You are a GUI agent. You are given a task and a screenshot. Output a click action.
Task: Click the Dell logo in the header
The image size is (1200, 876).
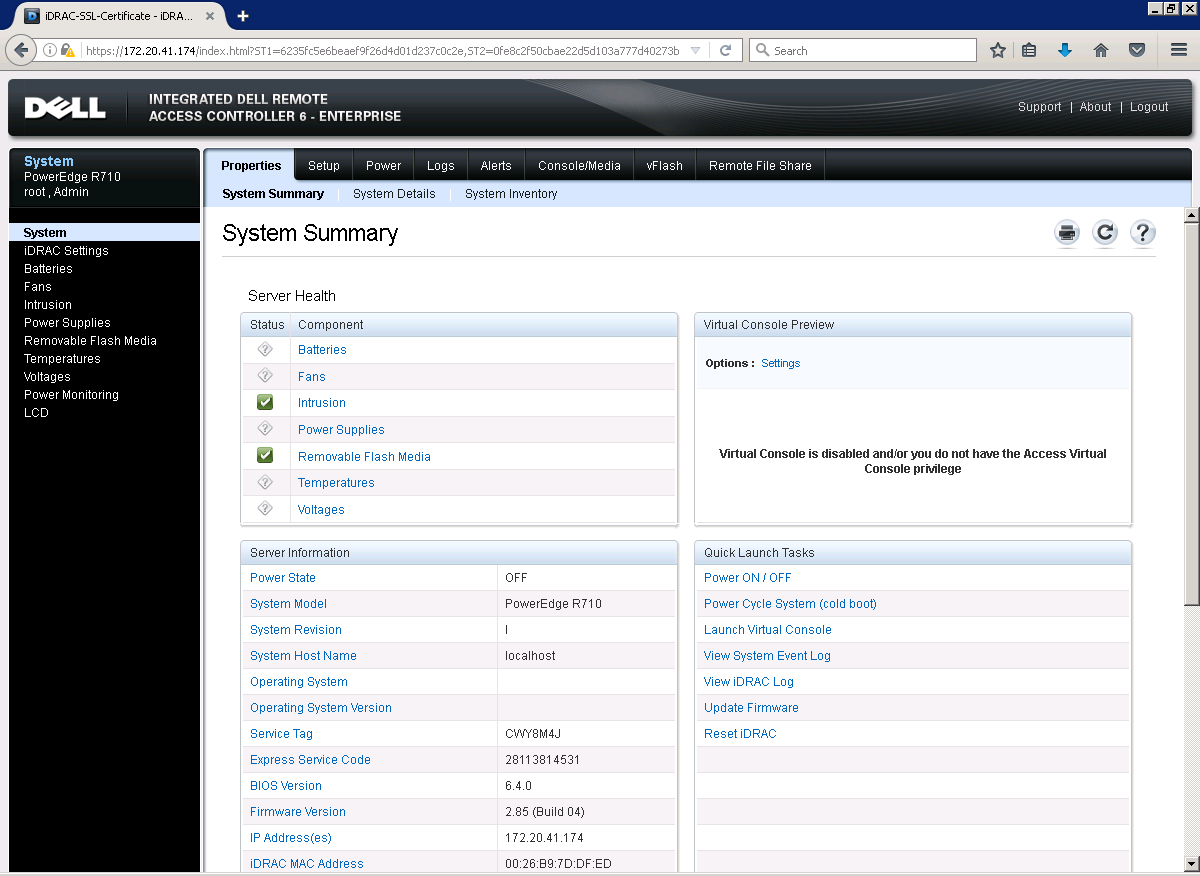point(64,106)
